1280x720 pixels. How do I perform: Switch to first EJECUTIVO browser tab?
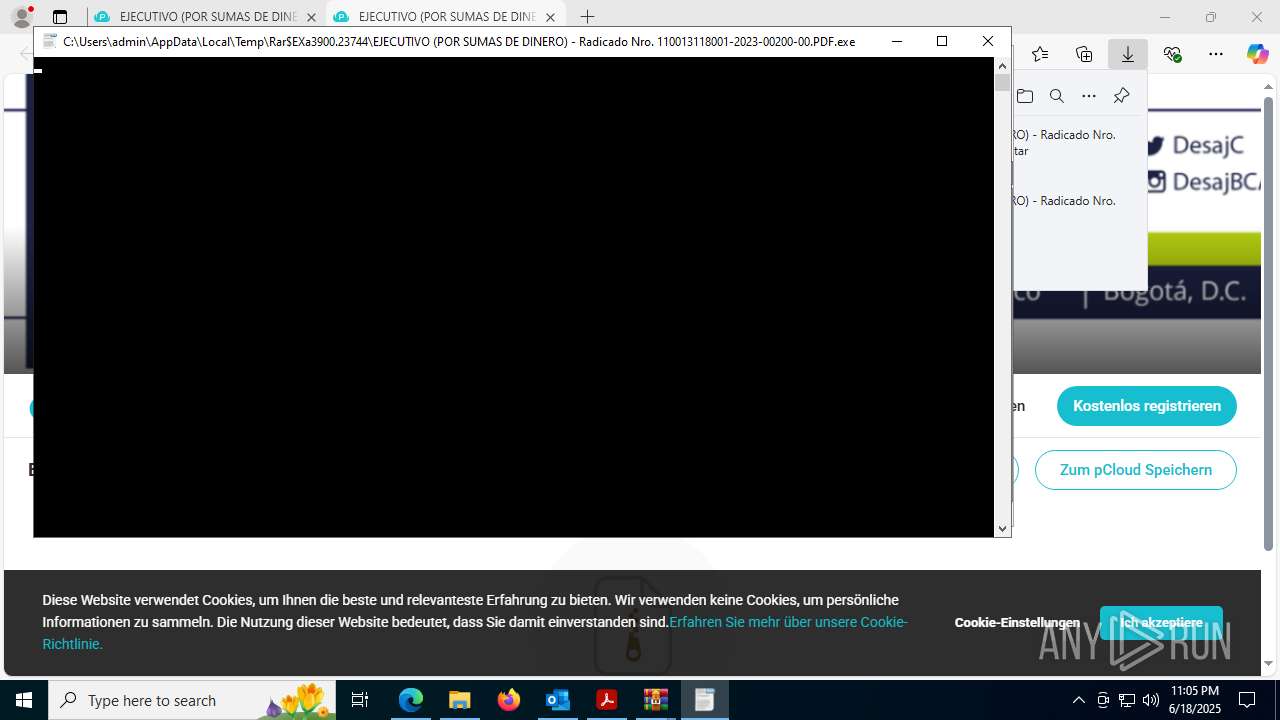[x=206, y=17]
